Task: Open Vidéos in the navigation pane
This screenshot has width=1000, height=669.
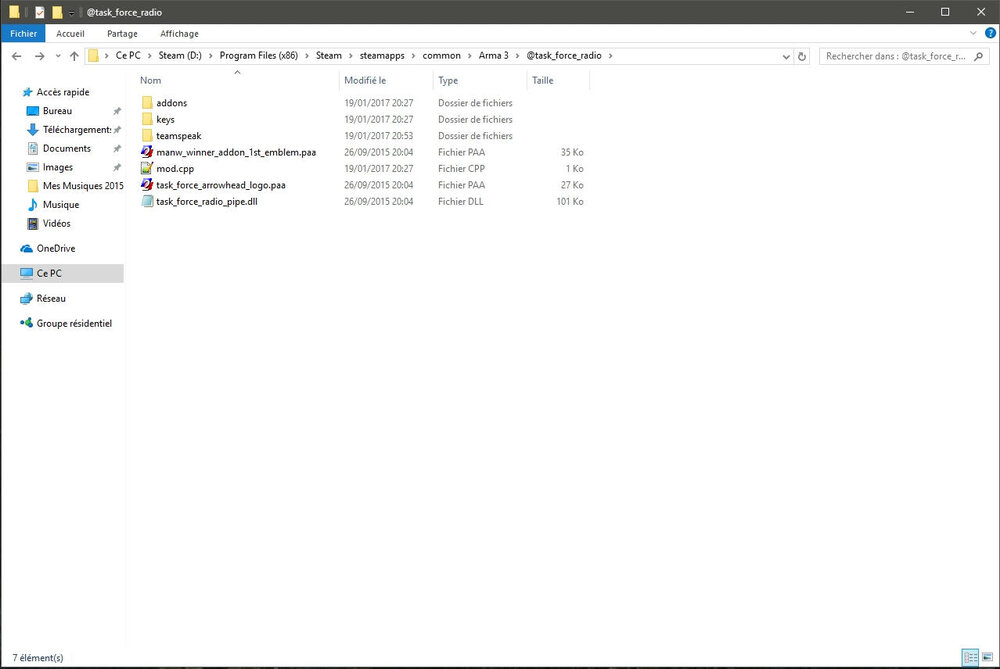Action: (x=56, y=223)
